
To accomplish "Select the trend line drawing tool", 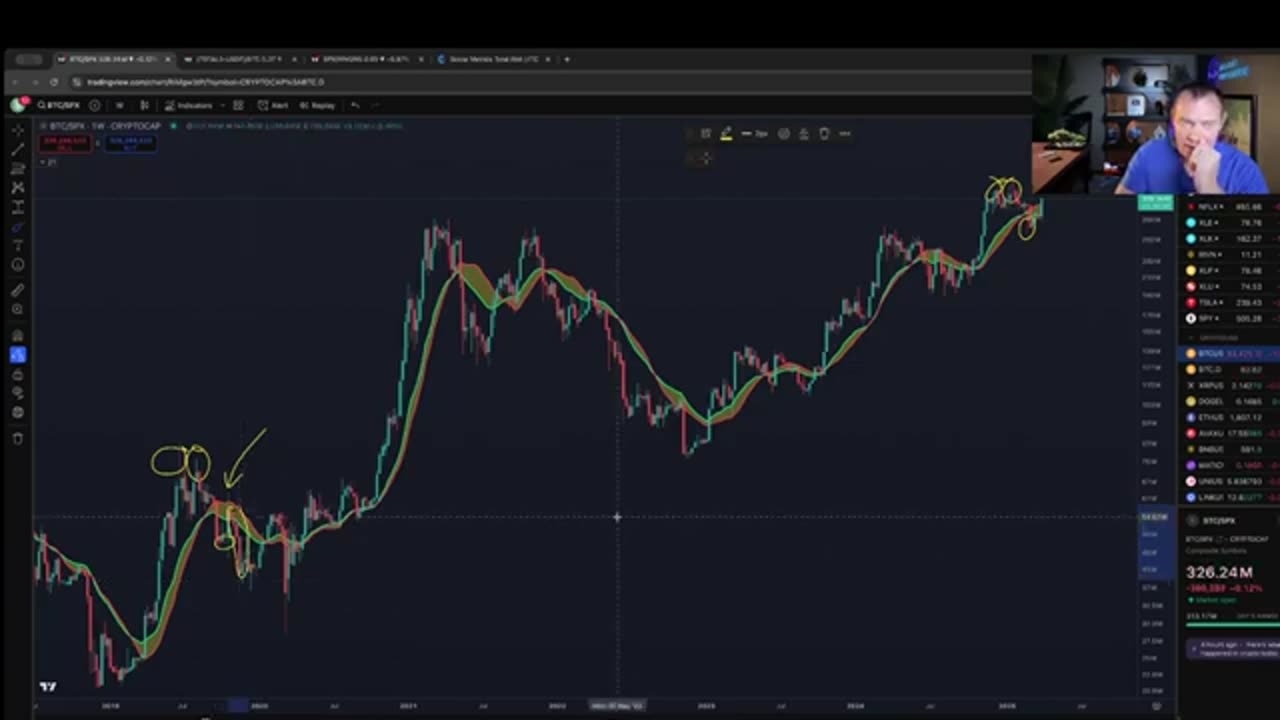I will [x=18, y=149].
